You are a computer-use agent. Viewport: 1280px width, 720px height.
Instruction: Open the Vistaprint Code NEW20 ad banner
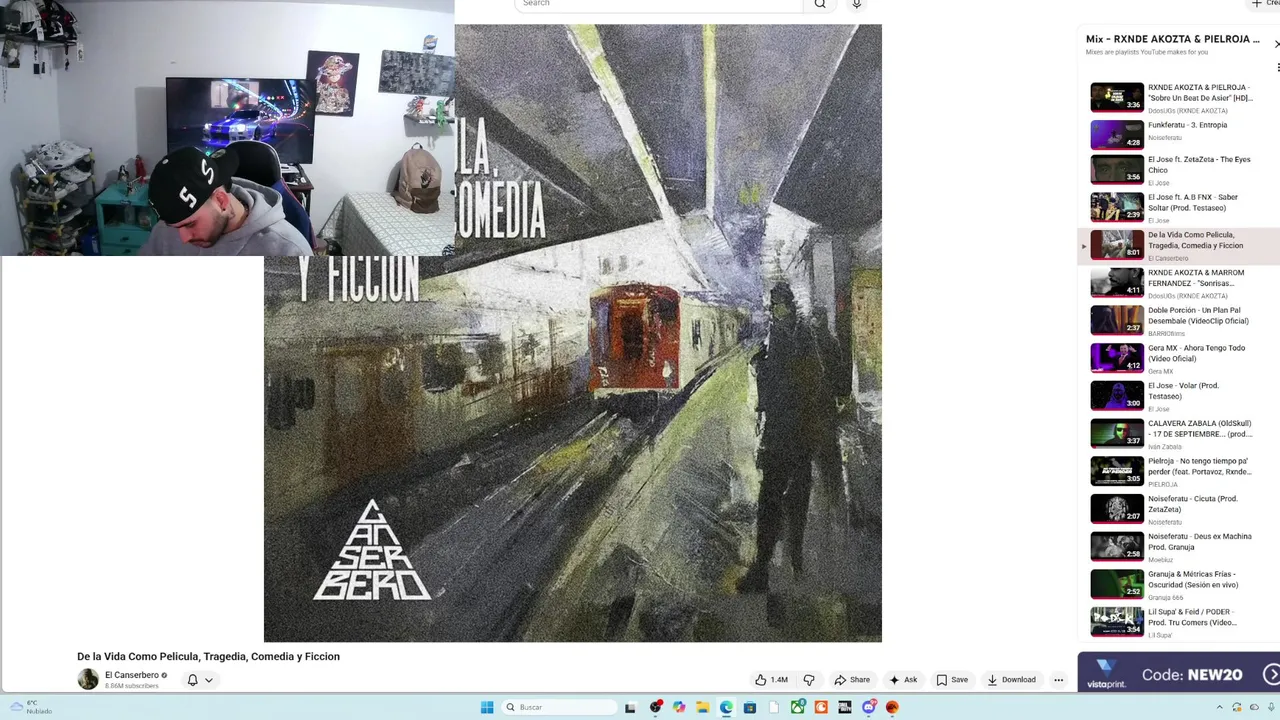pos(1178,672)
